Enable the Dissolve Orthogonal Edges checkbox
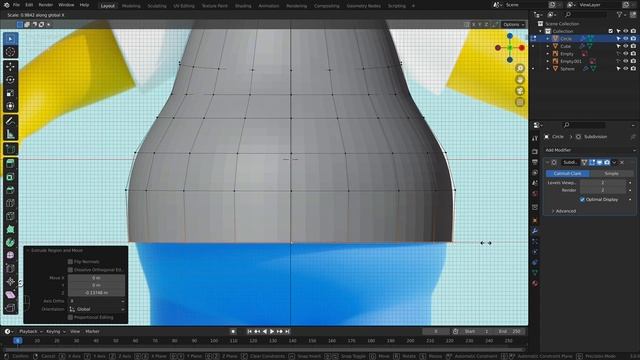 click(x=70, y=270)
